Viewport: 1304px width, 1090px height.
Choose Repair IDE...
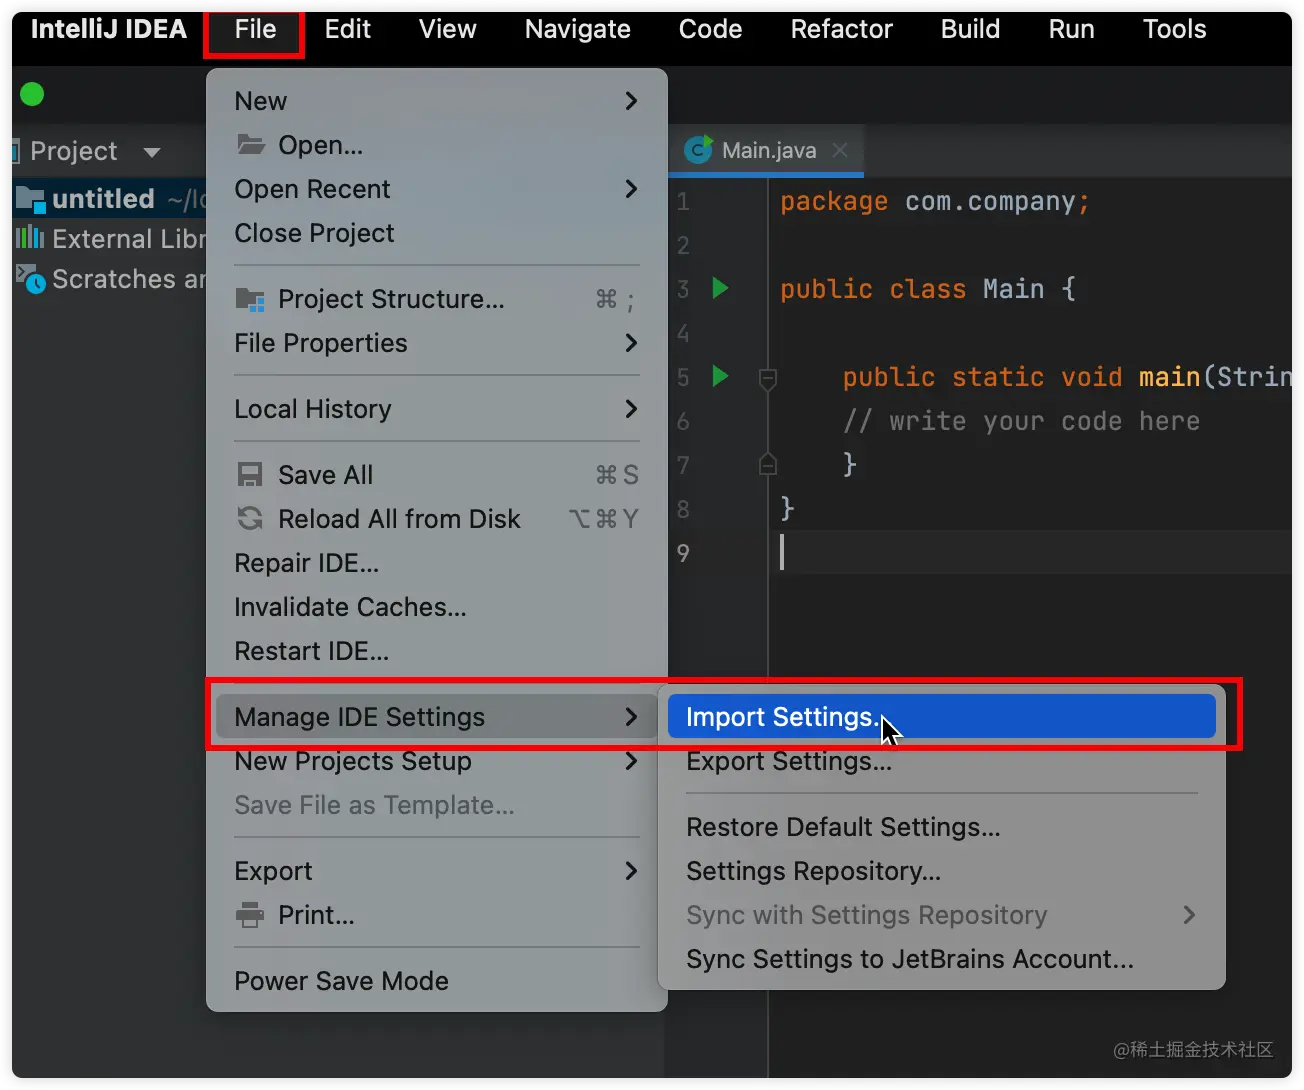coord(306,563)
